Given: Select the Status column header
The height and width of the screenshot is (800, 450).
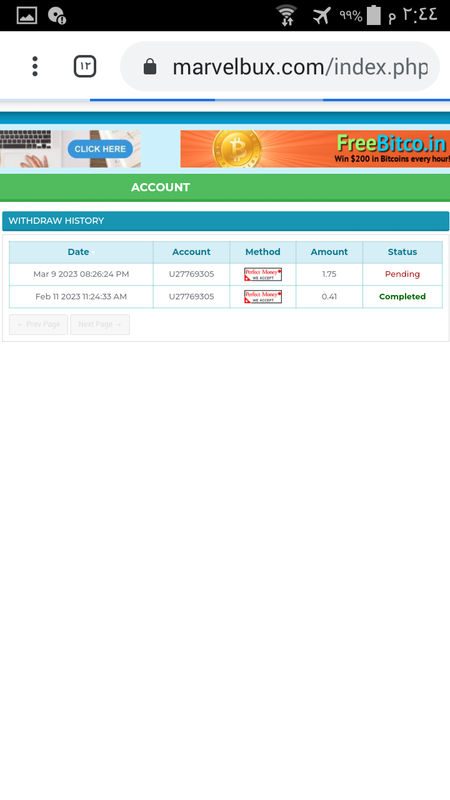Looking at the screenshot, I should [402, 252].
